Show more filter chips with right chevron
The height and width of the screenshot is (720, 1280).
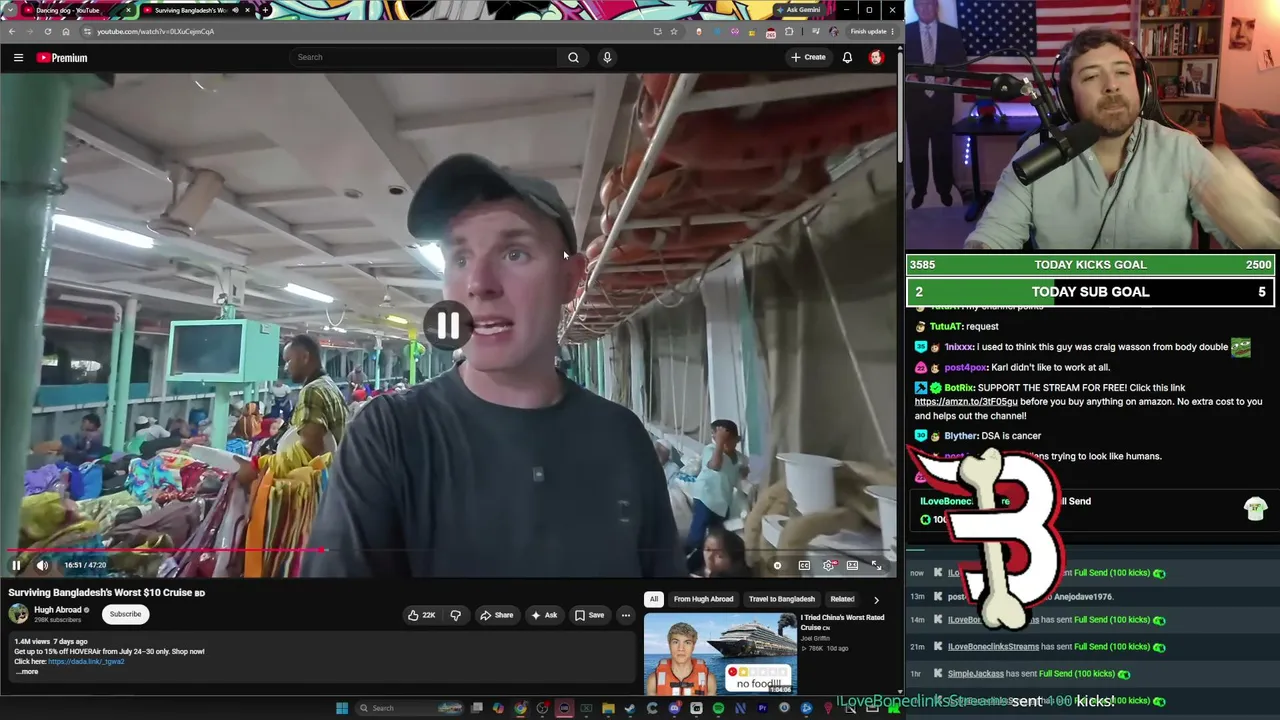(876, 600)
